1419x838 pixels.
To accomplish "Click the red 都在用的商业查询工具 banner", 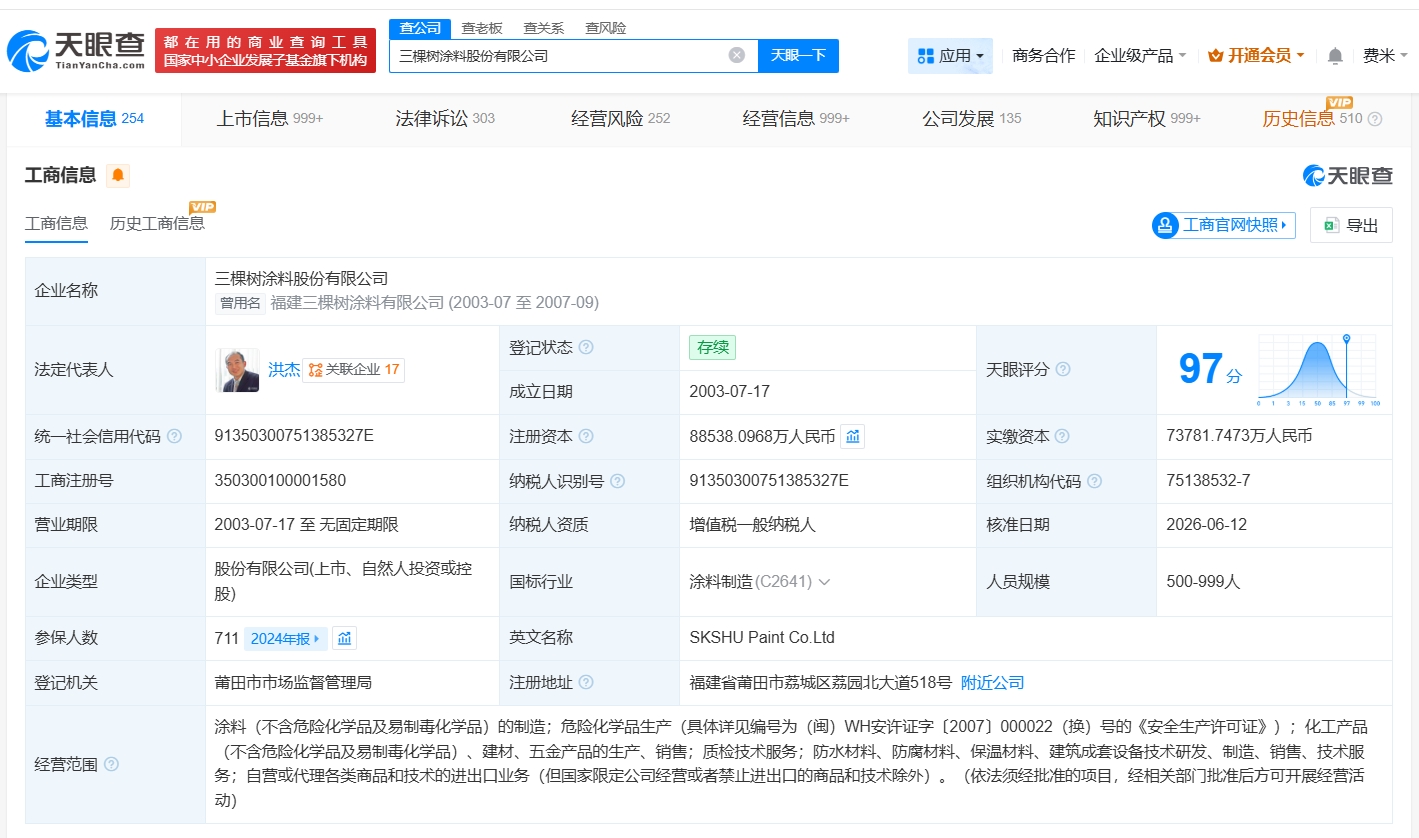I will [265, 50].
